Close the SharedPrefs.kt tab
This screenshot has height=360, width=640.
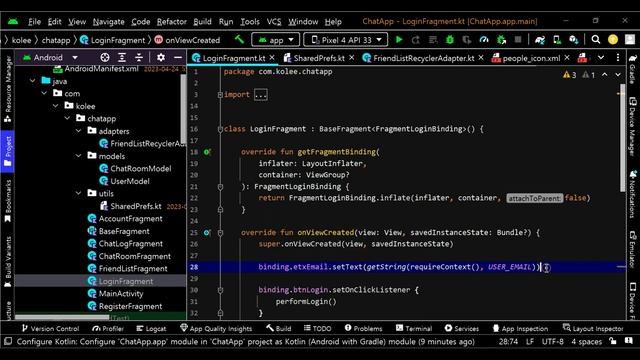[351, 58]
